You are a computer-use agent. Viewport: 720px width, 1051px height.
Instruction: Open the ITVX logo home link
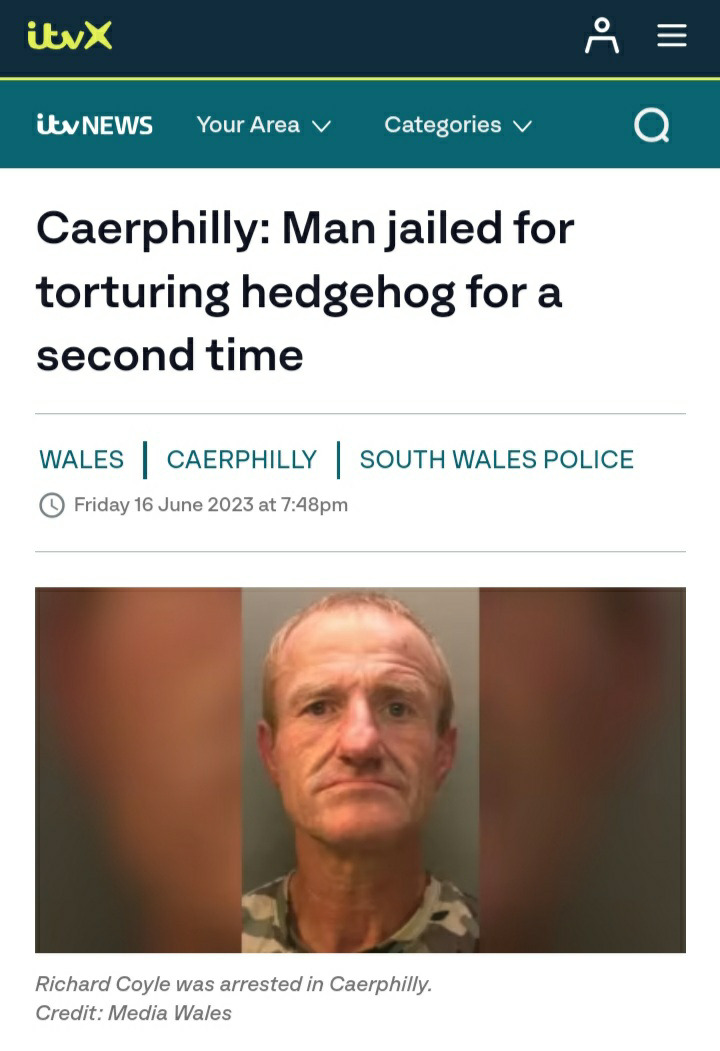(69, 35)
